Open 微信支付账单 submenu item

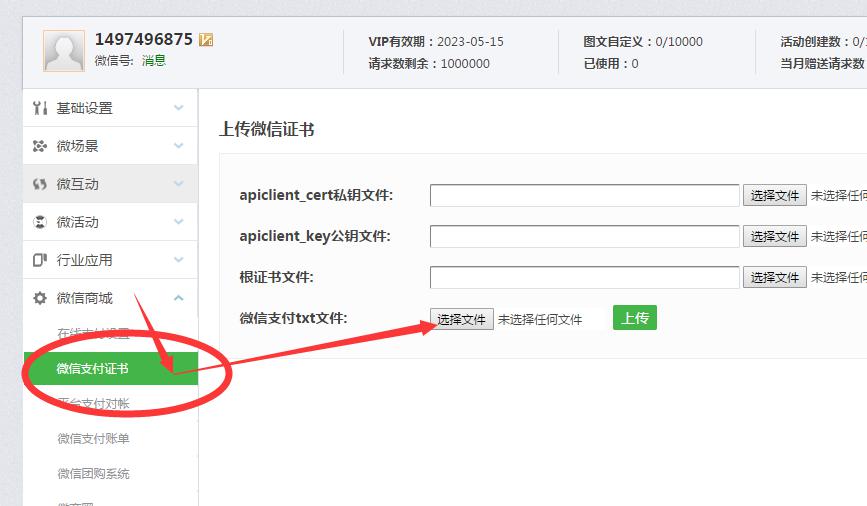pyautogui.click(x=93, y=439)
